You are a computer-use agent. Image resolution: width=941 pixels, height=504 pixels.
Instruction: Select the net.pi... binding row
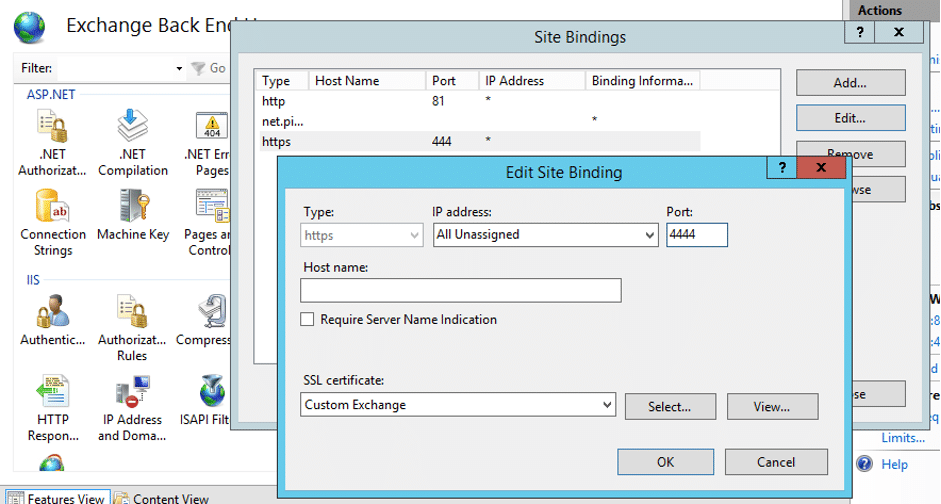[480, 121]
